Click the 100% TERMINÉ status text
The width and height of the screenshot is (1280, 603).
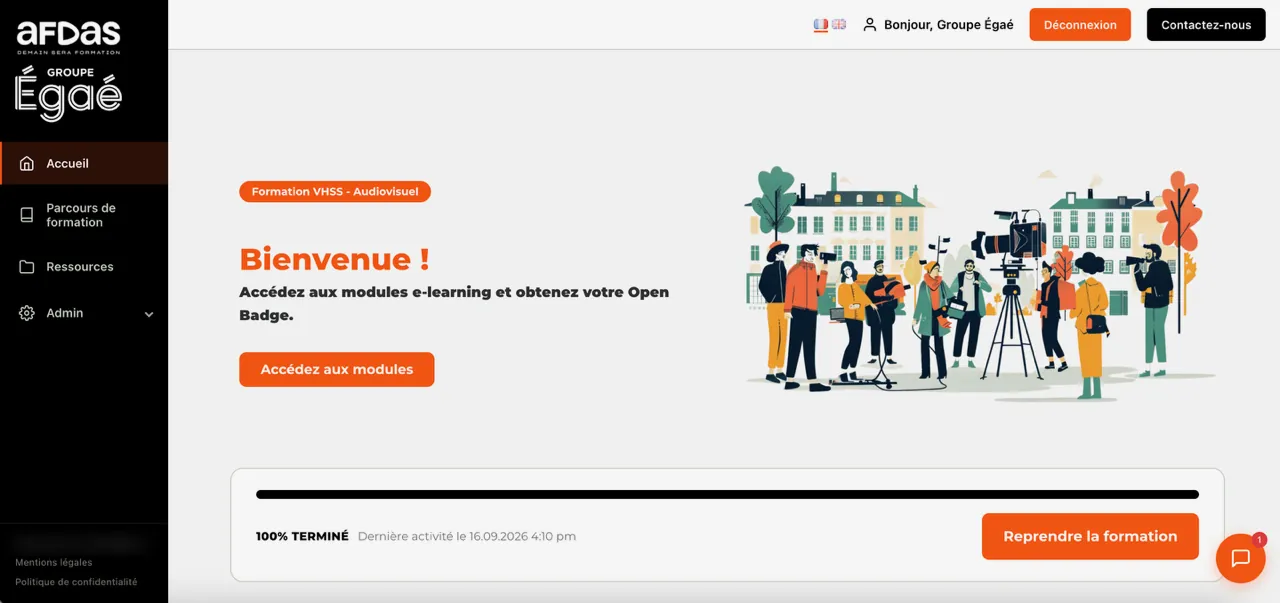click(302, 536)
